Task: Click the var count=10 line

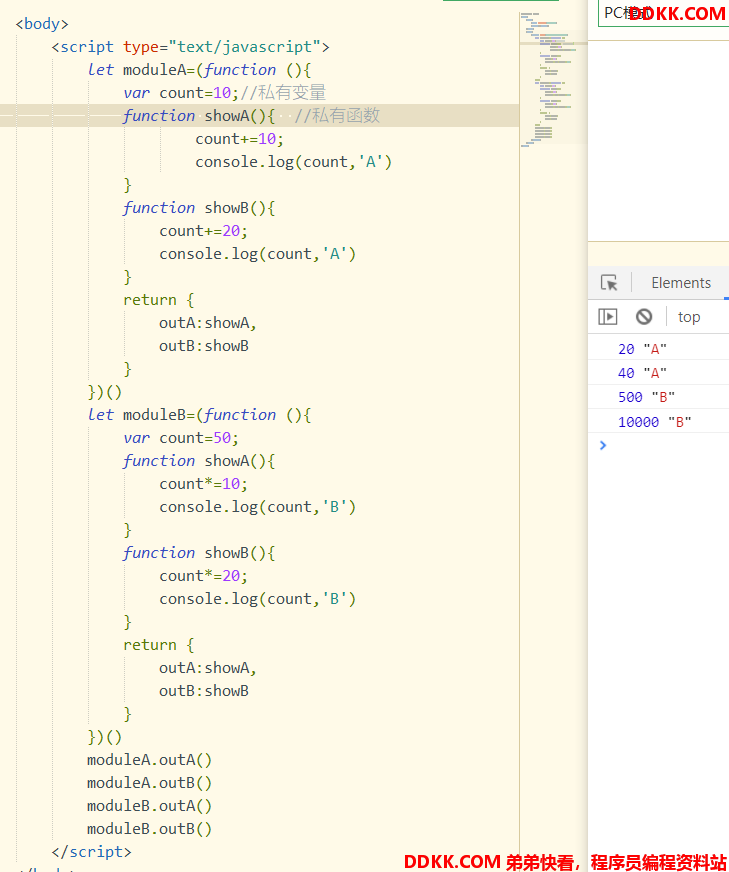Action: point(225,92)
